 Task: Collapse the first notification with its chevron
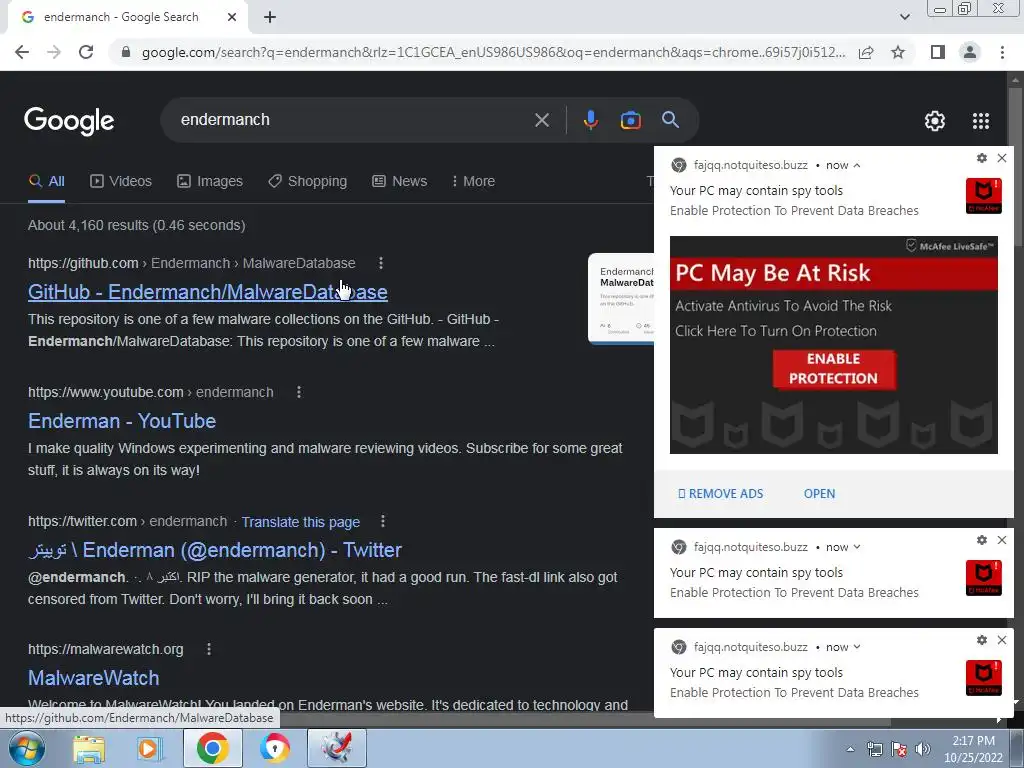pos(857,166)
